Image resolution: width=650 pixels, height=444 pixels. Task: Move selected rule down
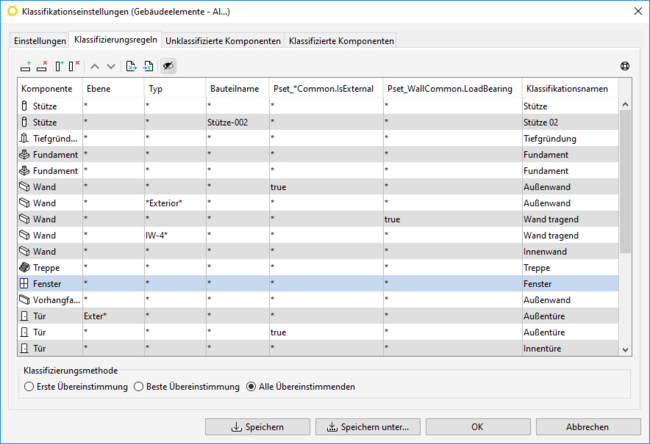click(111, 66)
